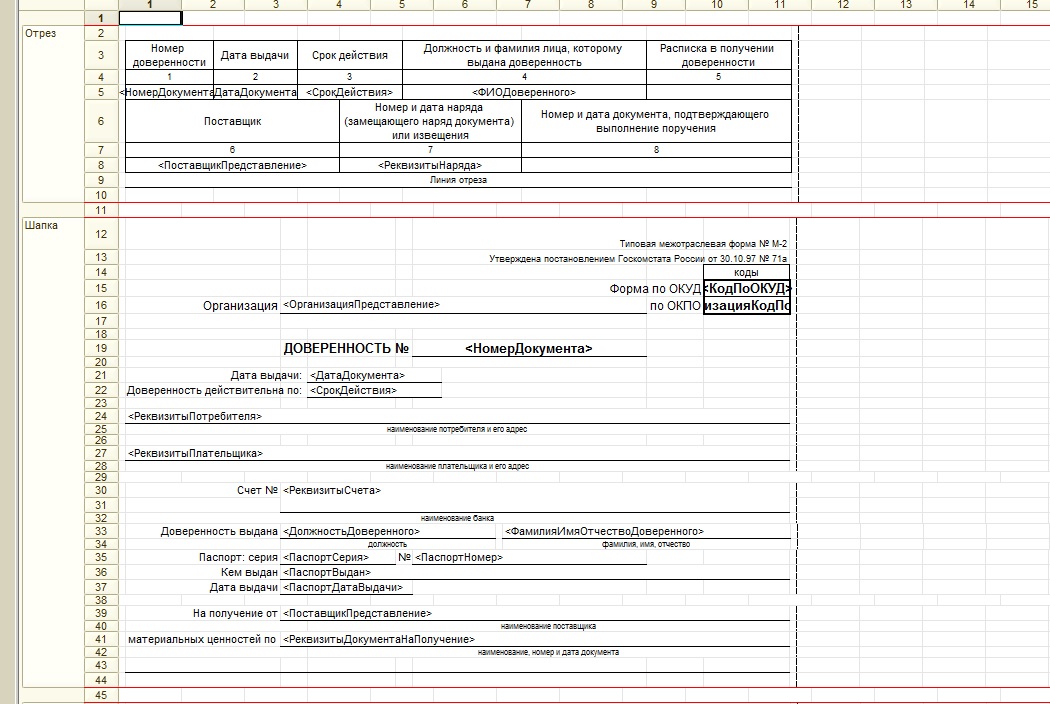
Task: Select the 'Организация' label
Action: 240,305
